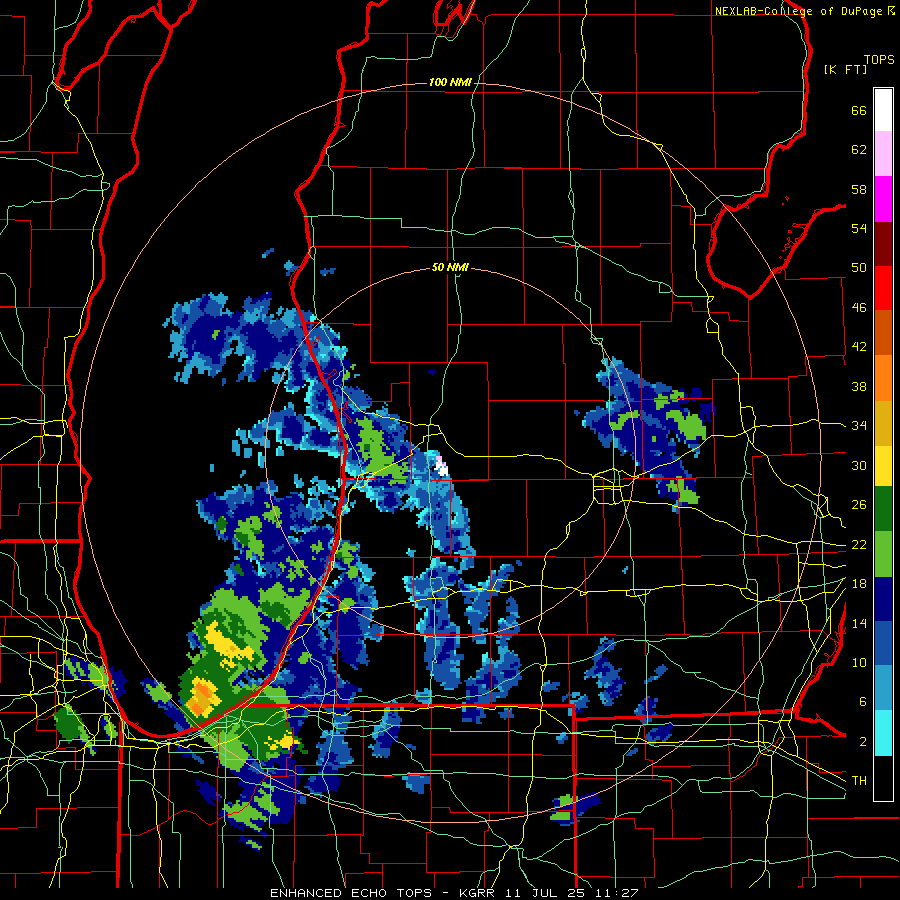Click legend value 22
Image resolution: width=900 pixels, height=900 pixels.
click(859, 544)
